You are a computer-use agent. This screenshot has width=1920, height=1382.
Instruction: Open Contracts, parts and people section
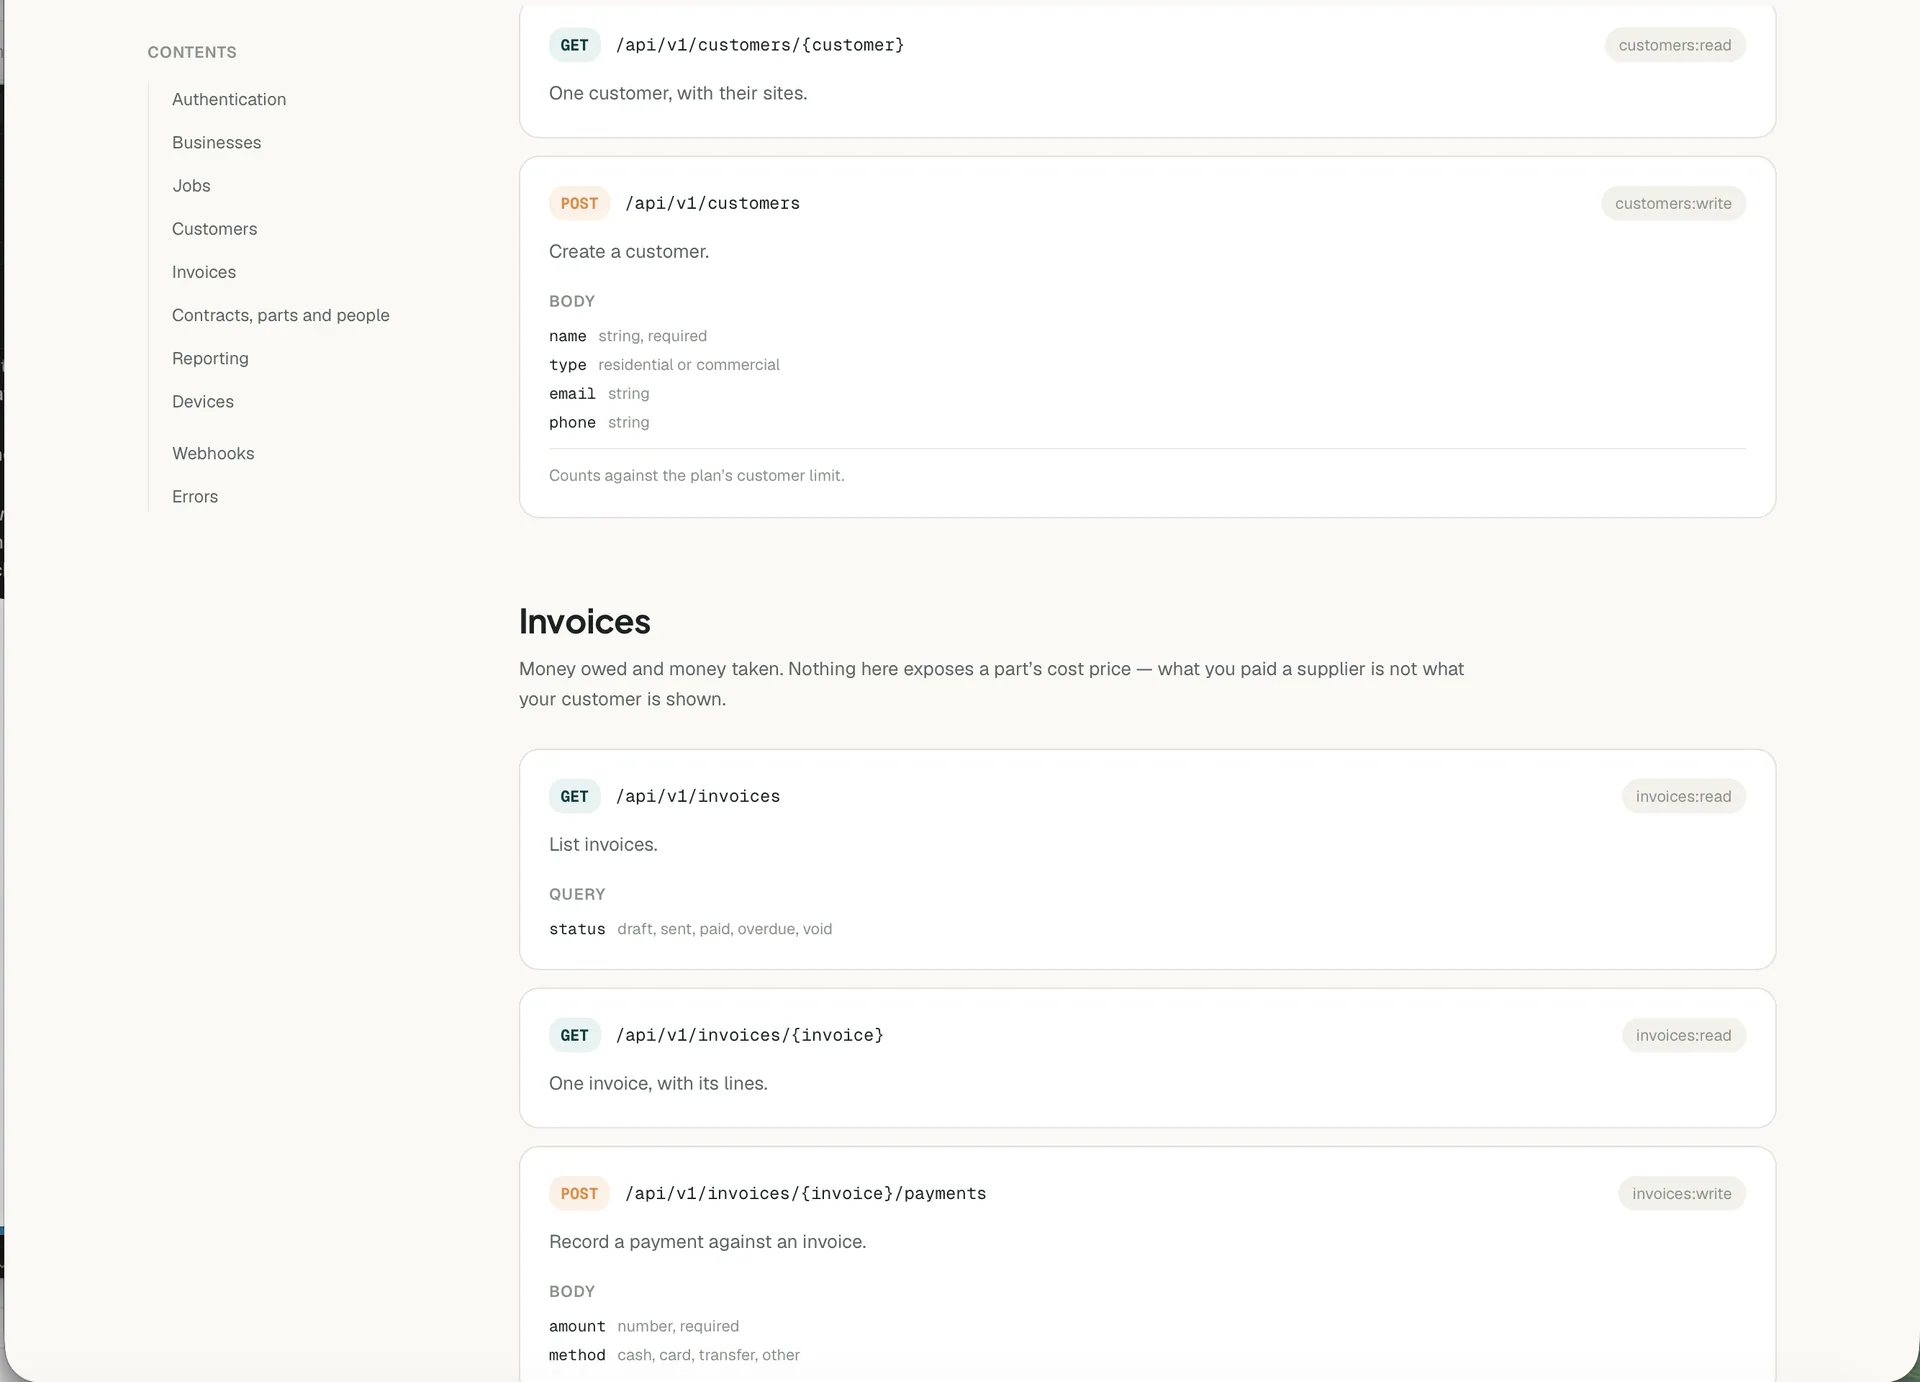click(x=281, y=314)
